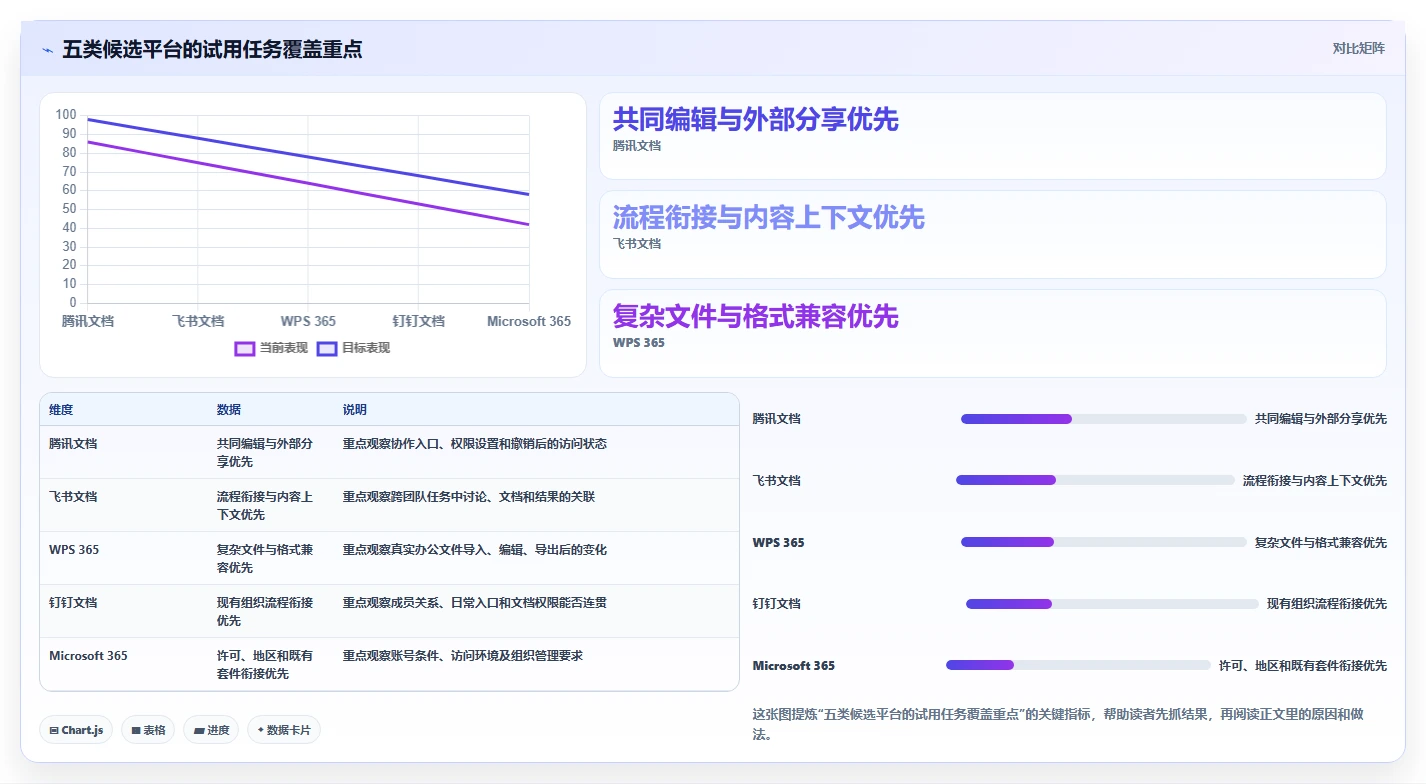Click the card titled 流程衔接与内容上下文优先
Viewport: 1426px width, 784px height.
(992, 234)
